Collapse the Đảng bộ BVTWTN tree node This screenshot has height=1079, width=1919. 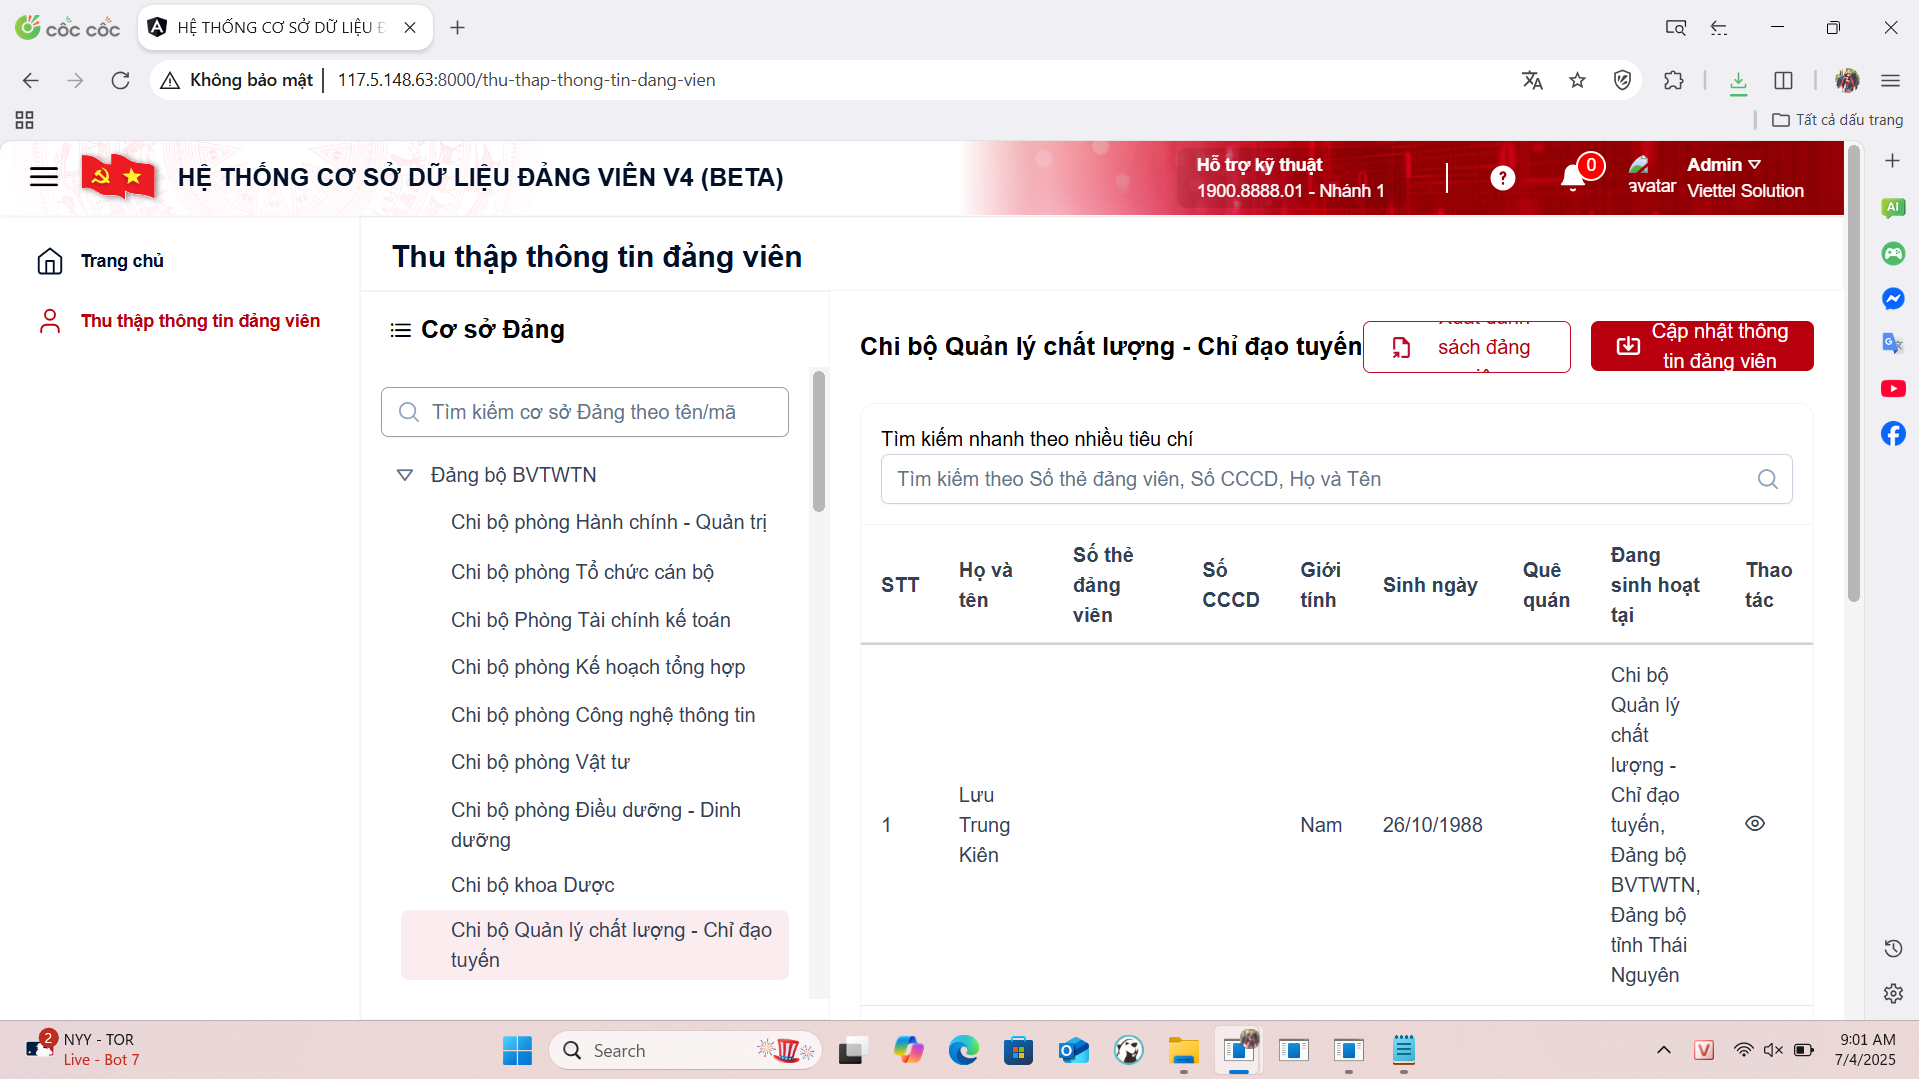tap(404, 475)
